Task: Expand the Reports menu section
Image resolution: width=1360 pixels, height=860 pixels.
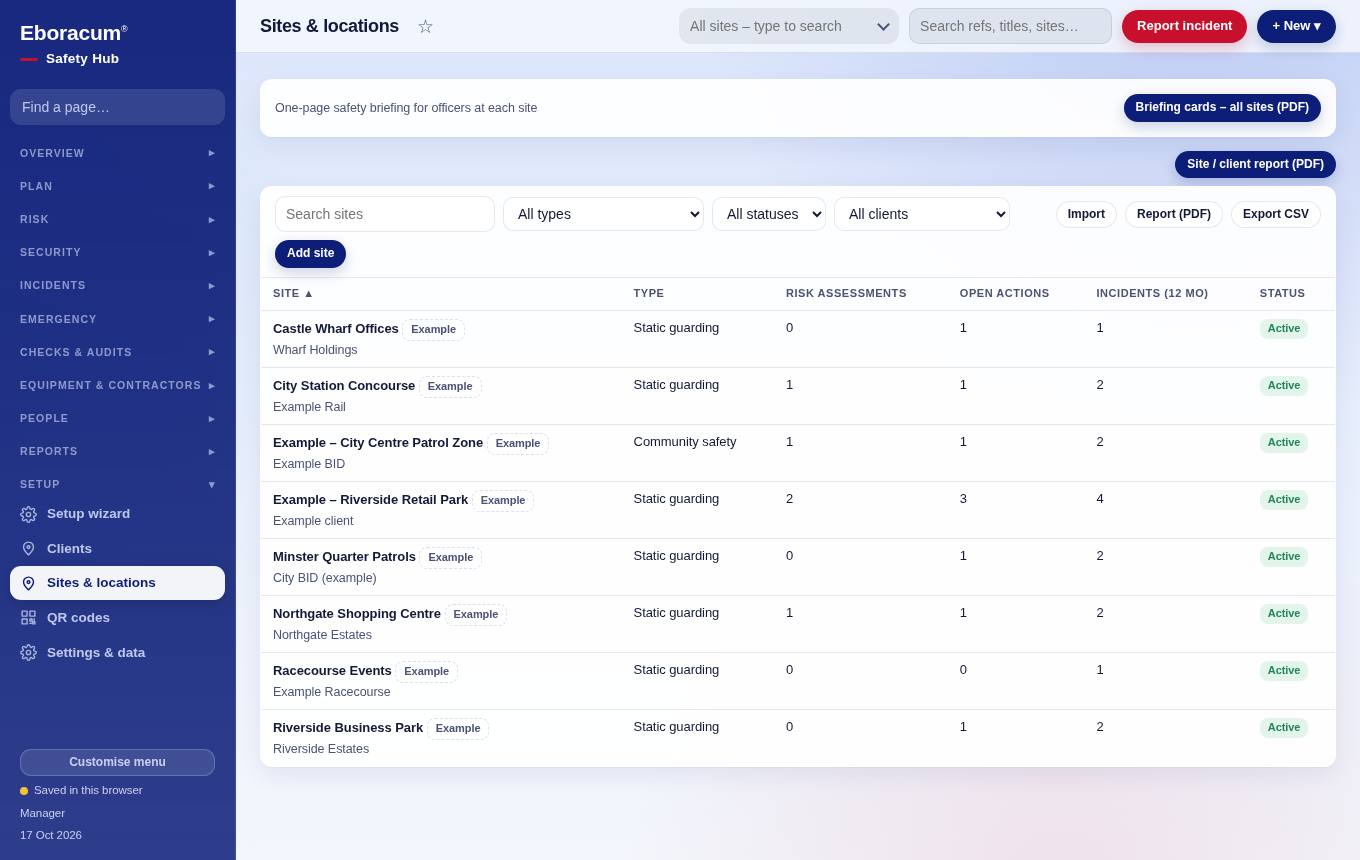Action: click(x=117, y=451)
